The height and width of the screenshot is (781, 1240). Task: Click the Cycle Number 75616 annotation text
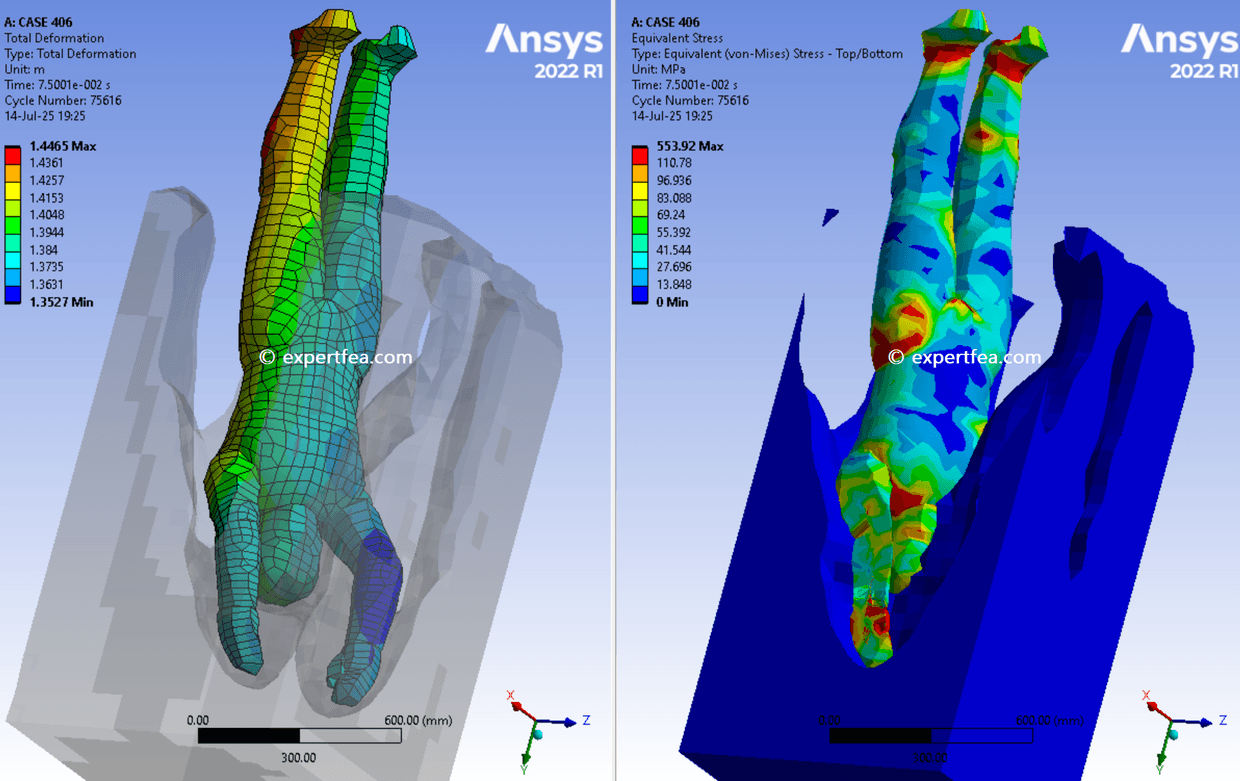tap(64, 100)
